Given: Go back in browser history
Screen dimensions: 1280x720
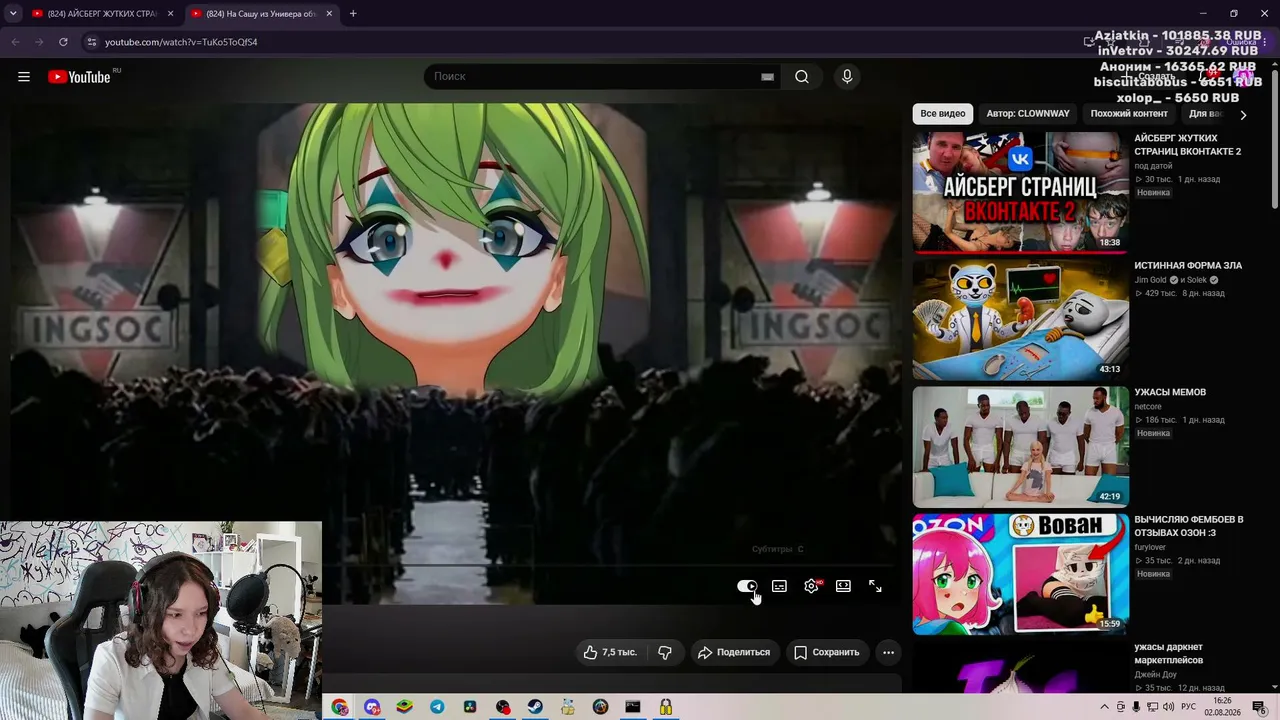Looking at the screenshot, I should (15, 42).
